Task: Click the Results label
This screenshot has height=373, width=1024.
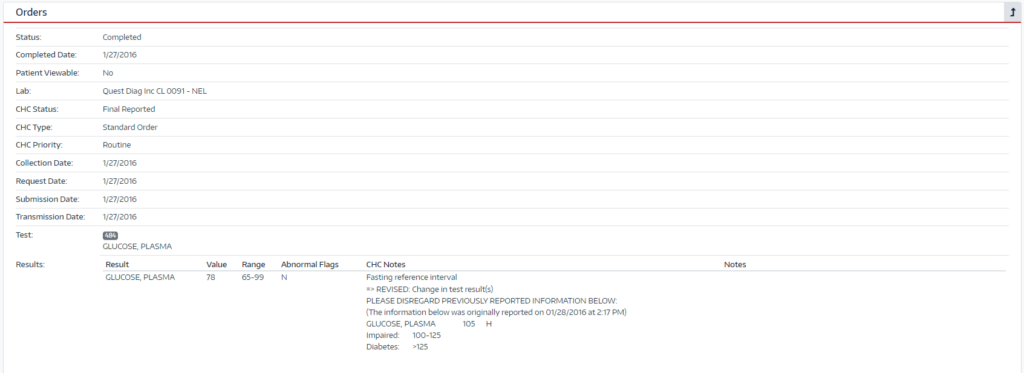Action: click(x=29, y=265)
